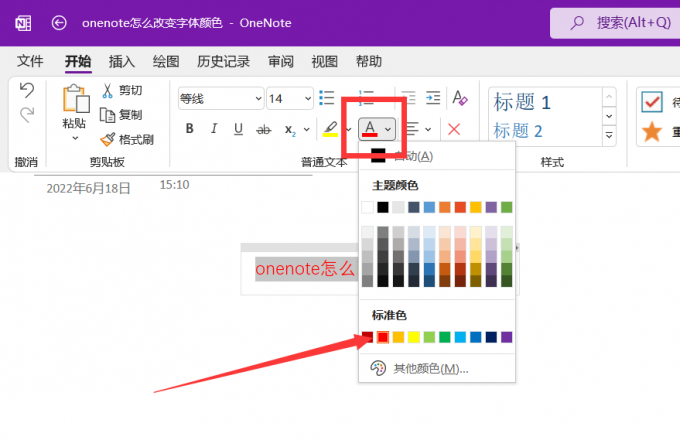
Task: Click the page date 2022年6月18日
Action: [x=88, y=189]
